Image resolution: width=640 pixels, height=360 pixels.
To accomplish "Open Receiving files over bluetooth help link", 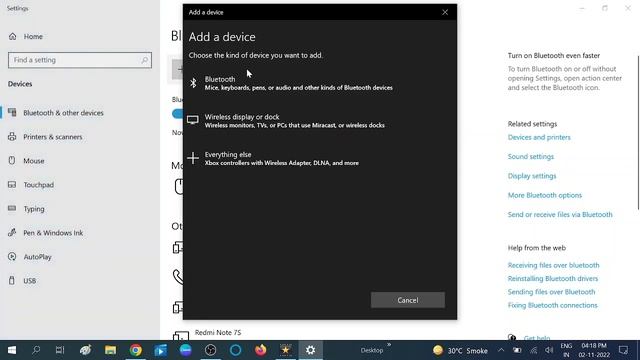I will tap(553, 265).
